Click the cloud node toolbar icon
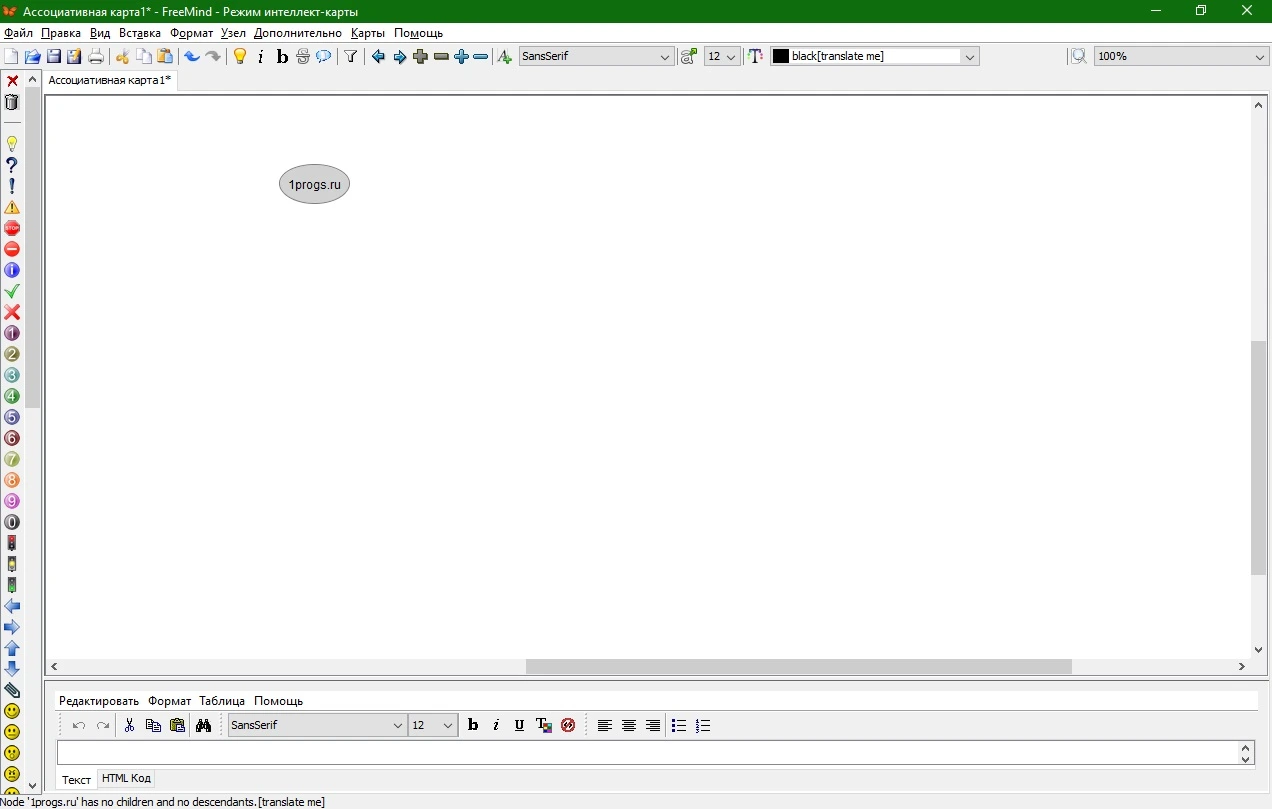The height and width of the screenshot is (809, 1272). [x=324, y=57]
